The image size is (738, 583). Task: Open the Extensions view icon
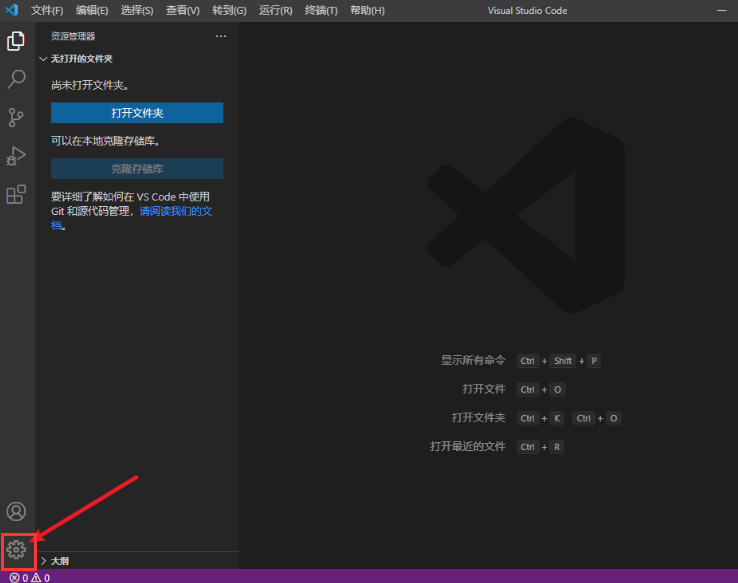click(x=16, y=195)
